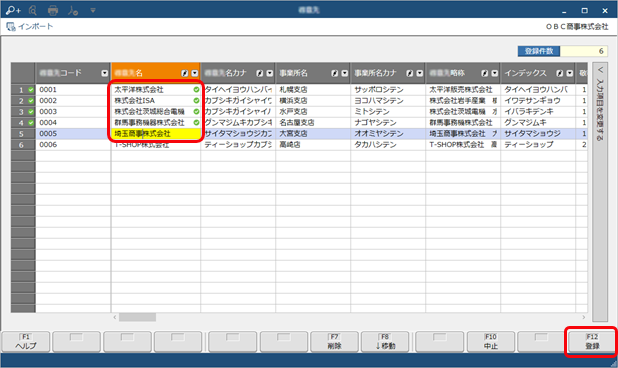
Task: Select row header number 5
Action: (x=23, y=134)
